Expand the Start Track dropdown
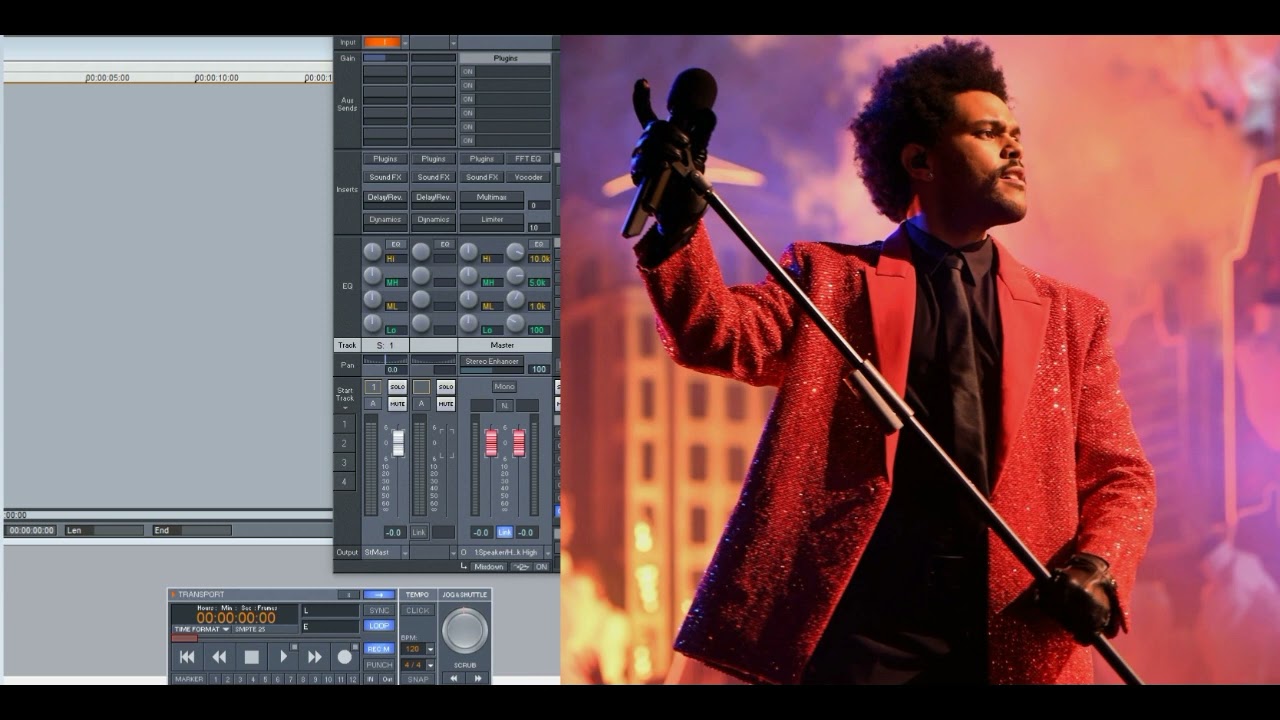 tap(345, 408)
